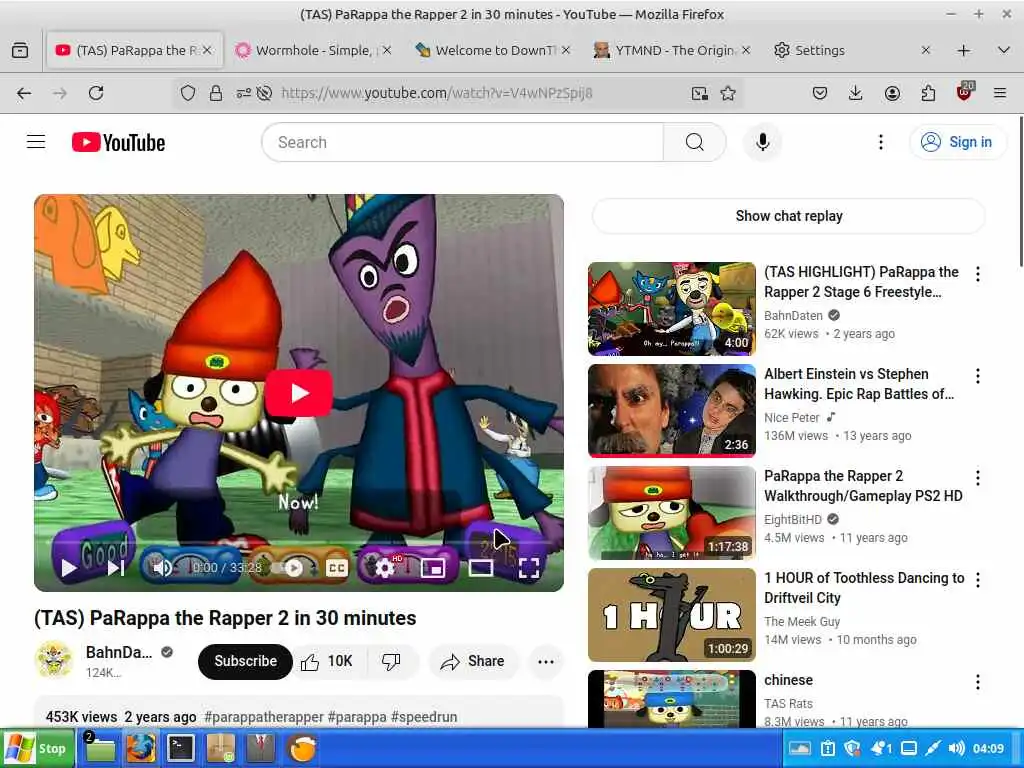Open the player settings gear
This screenshot has width=1024, height=768.
385,568
